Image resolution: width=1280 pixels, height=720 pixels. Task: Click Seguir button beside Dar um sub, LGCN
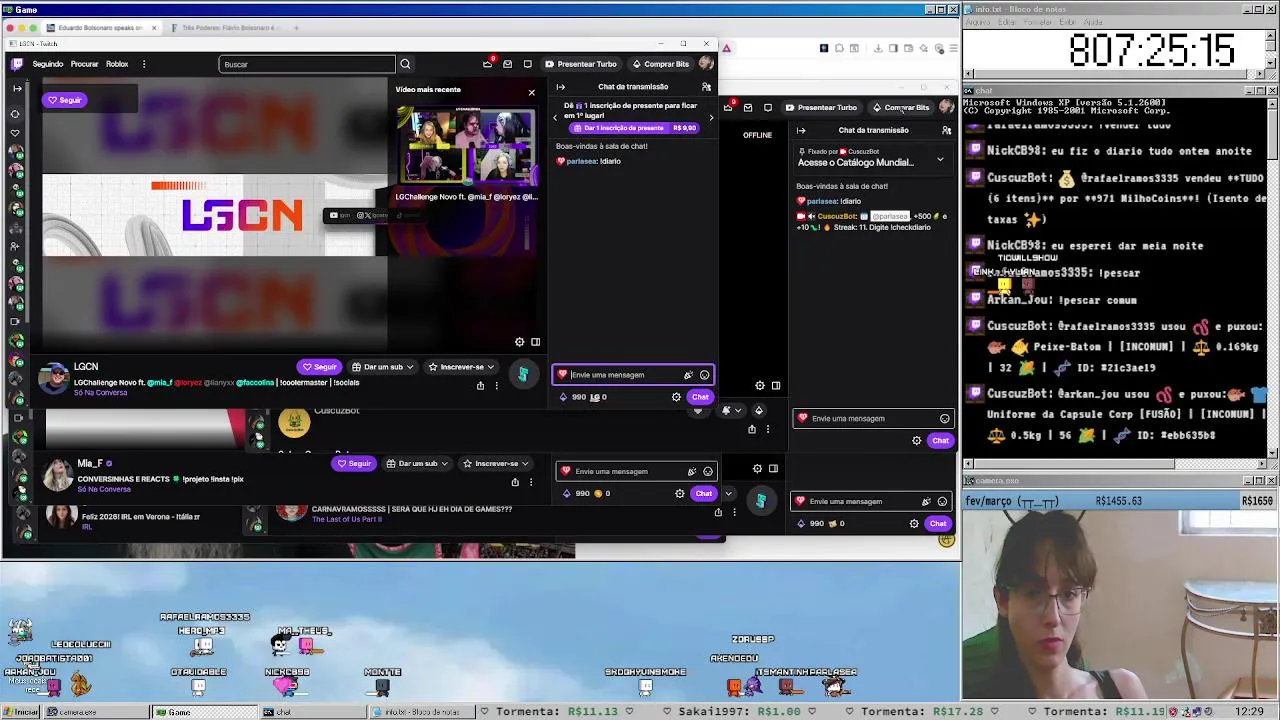coord(320,367)
